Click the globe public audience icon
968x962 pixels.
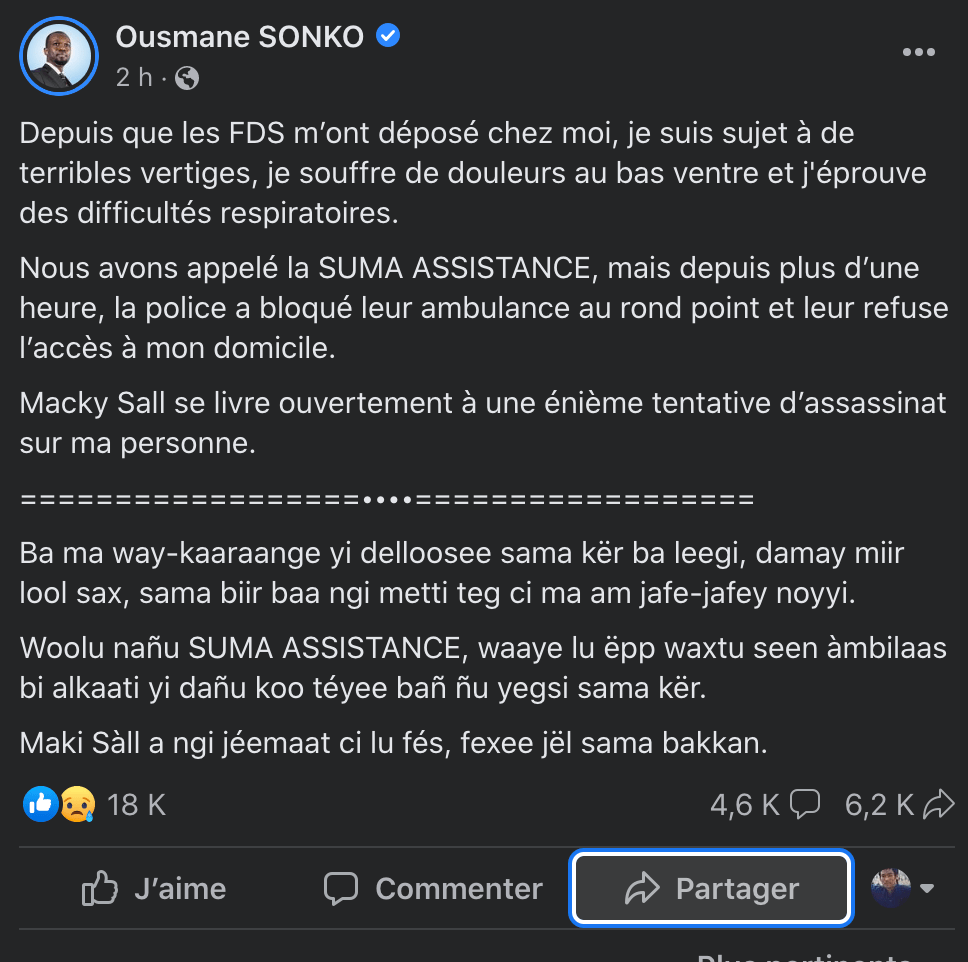(187, 78)
